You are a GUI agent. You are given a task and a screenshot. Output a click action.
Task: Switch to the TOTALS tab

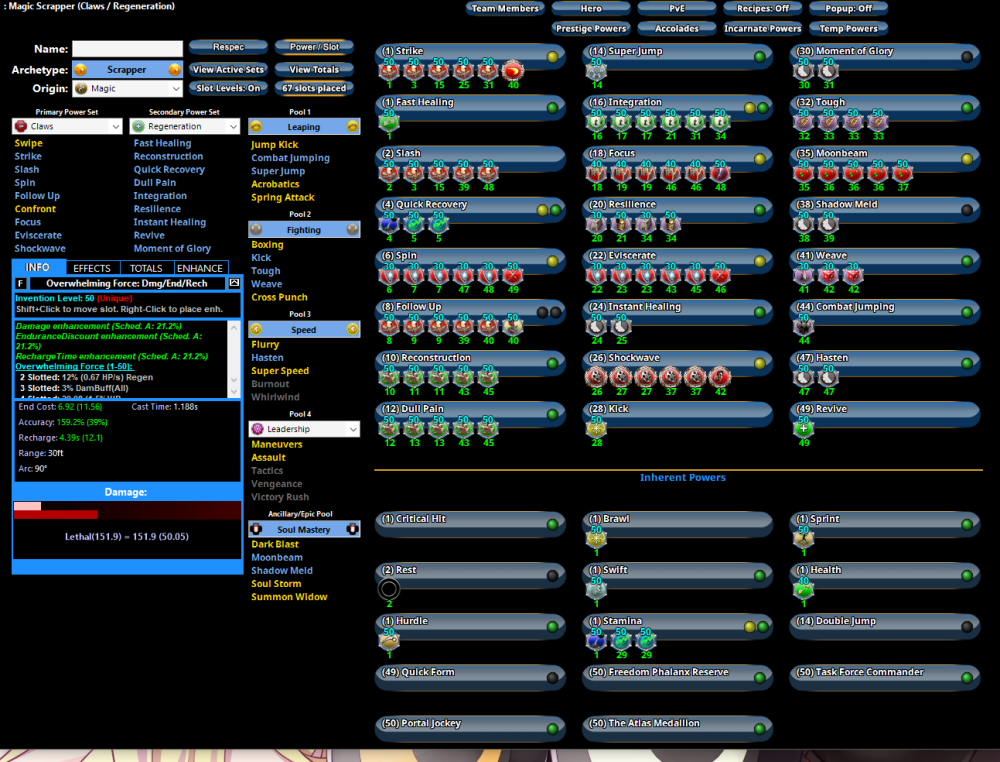[x=146, y=267]
